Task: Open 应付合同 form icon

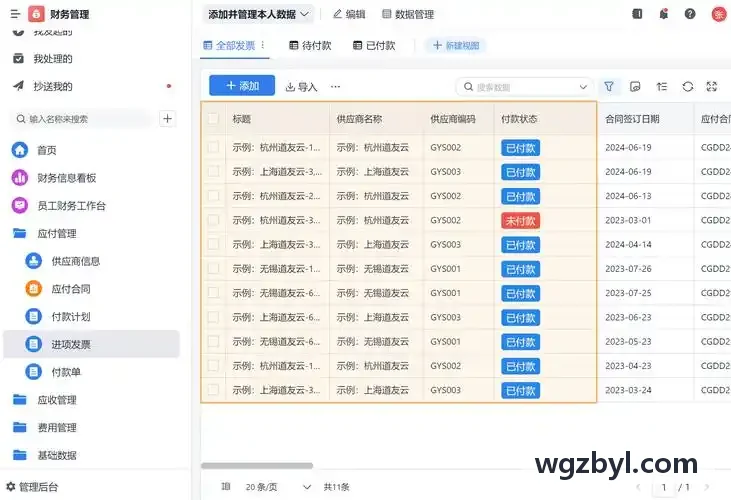Action: click(x=34, y=289)
